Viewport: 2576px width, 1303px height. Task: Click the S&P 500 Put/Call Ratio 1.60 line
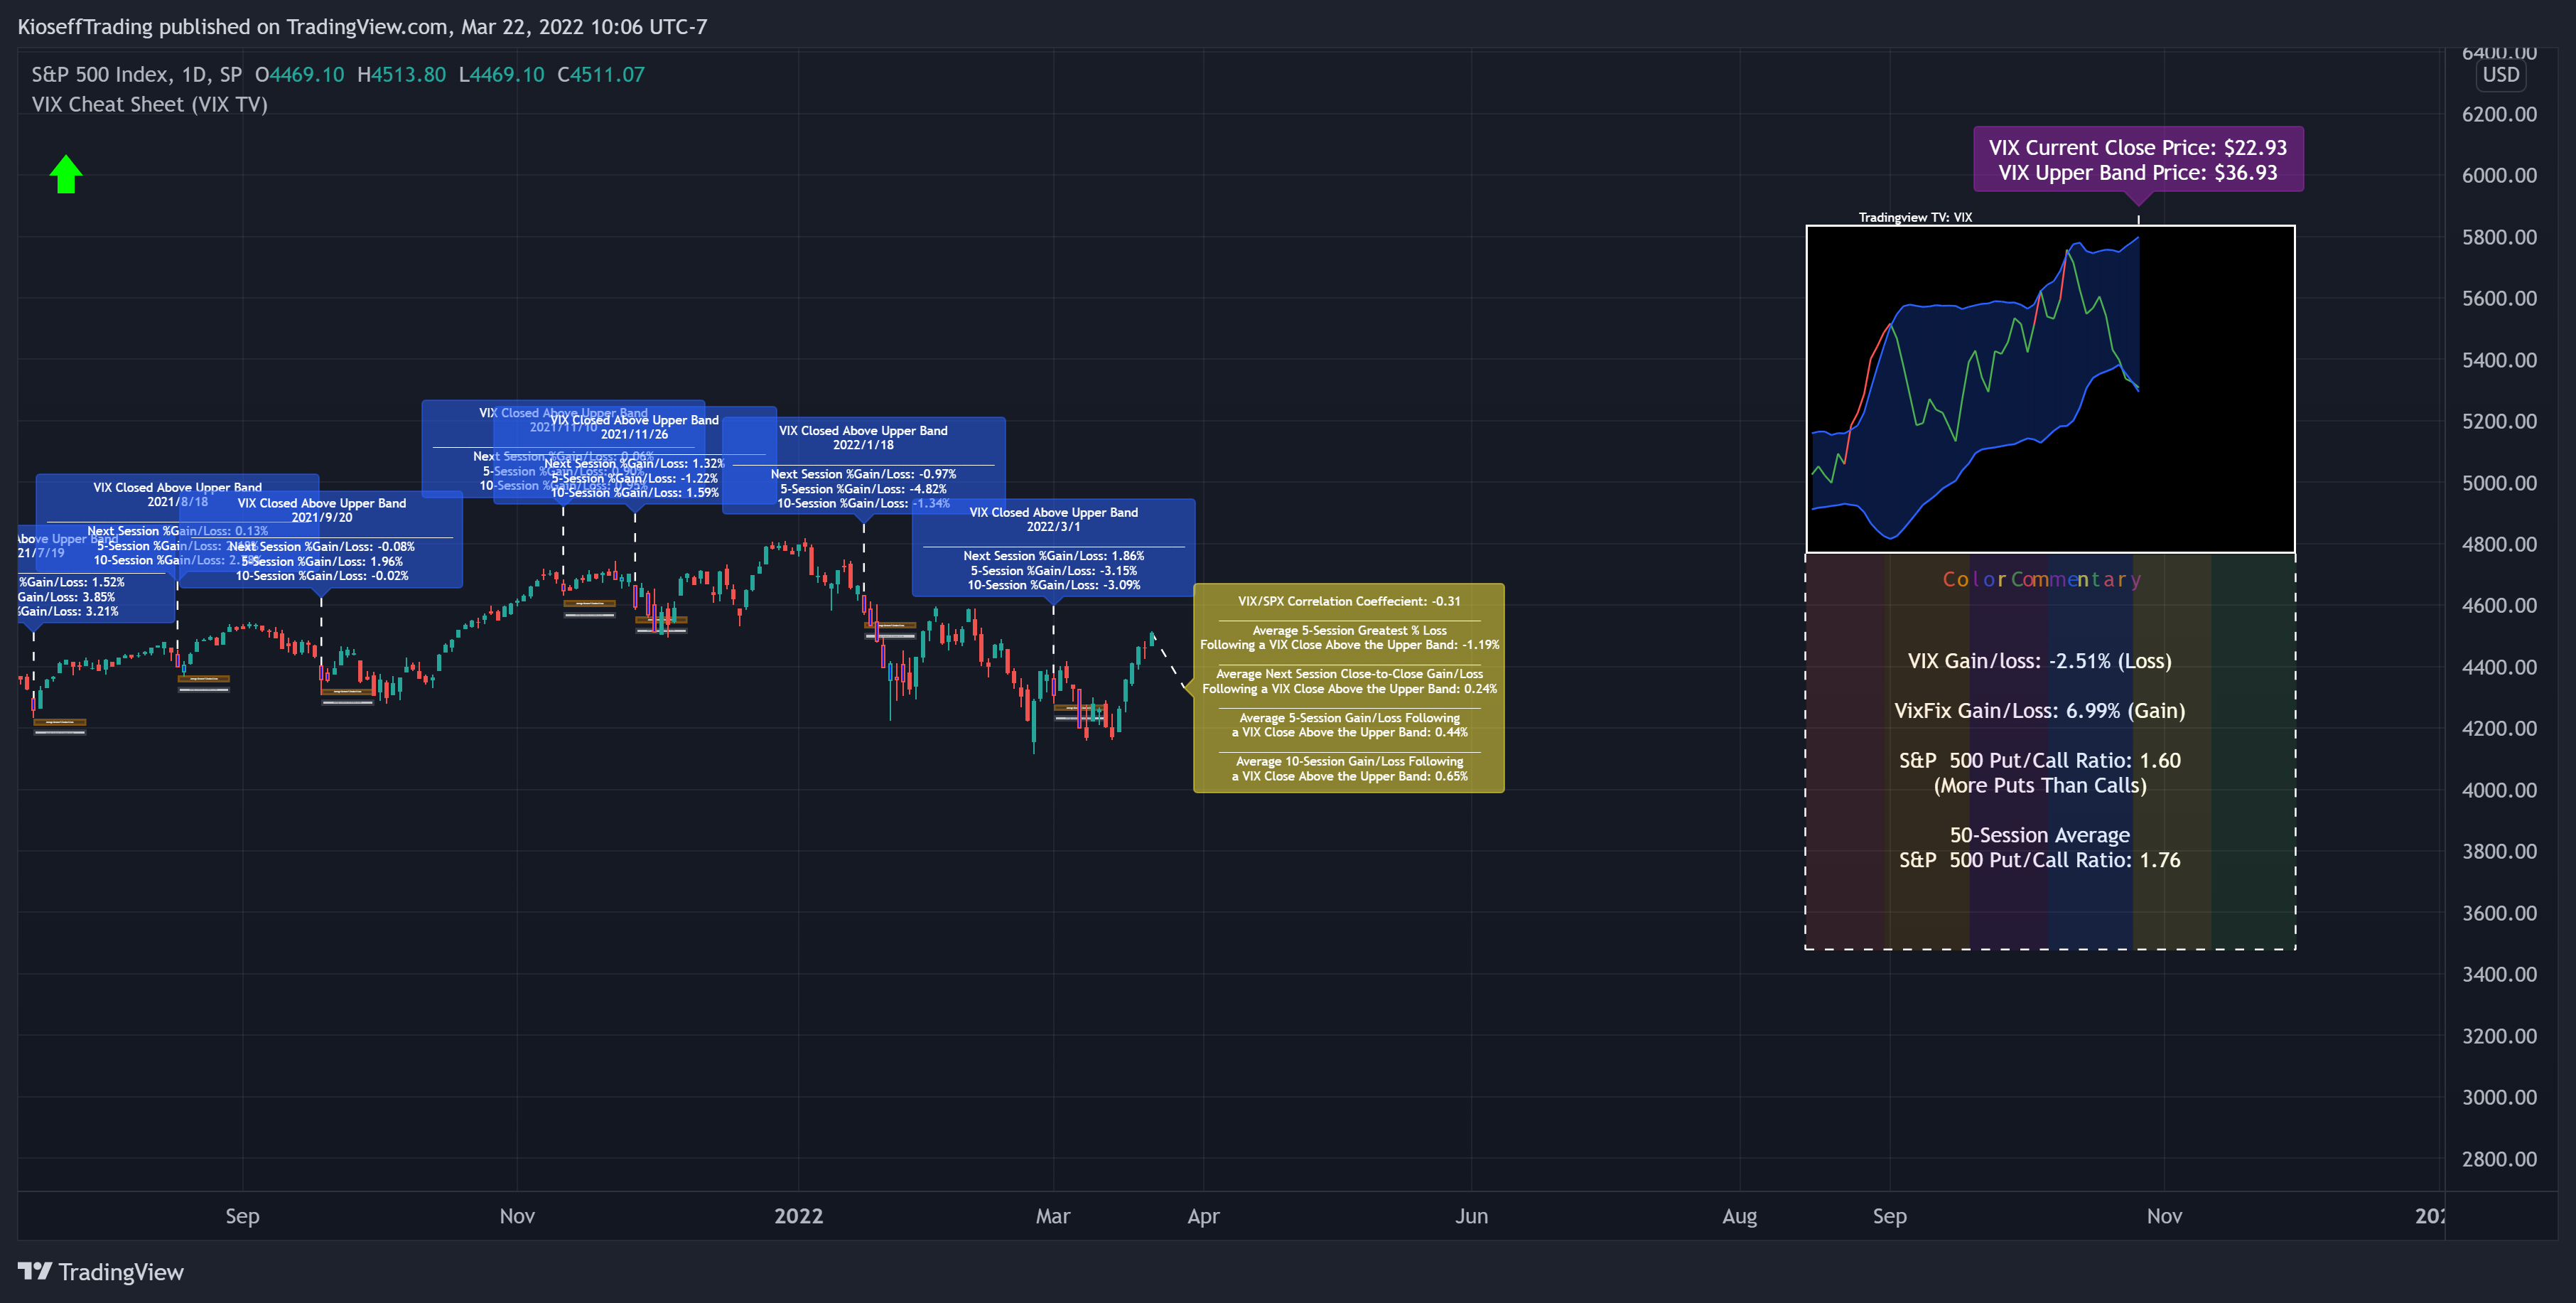point(2039,761)
